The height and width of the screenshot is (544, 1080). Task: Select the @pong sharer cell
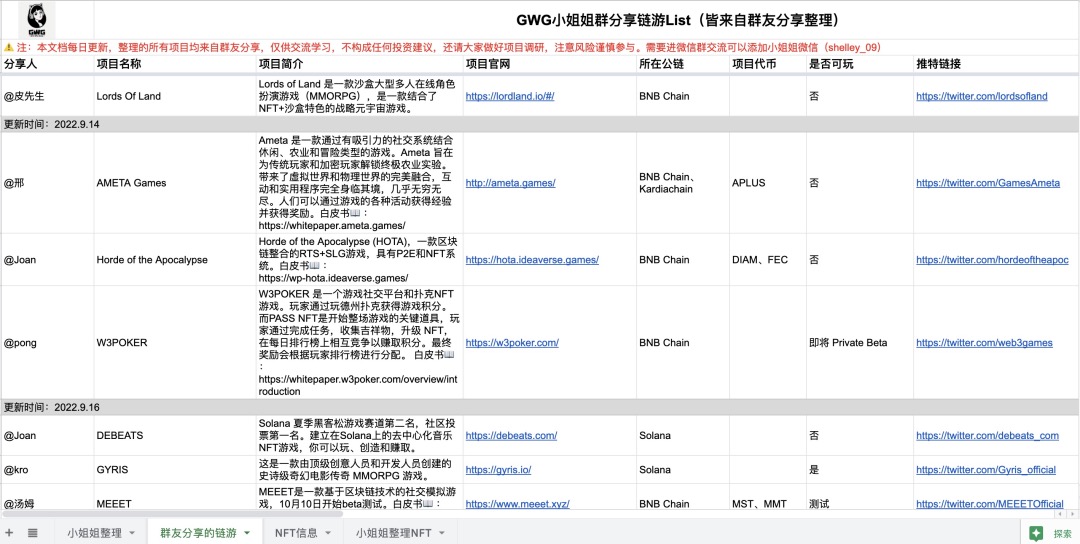tap(47, 342)
